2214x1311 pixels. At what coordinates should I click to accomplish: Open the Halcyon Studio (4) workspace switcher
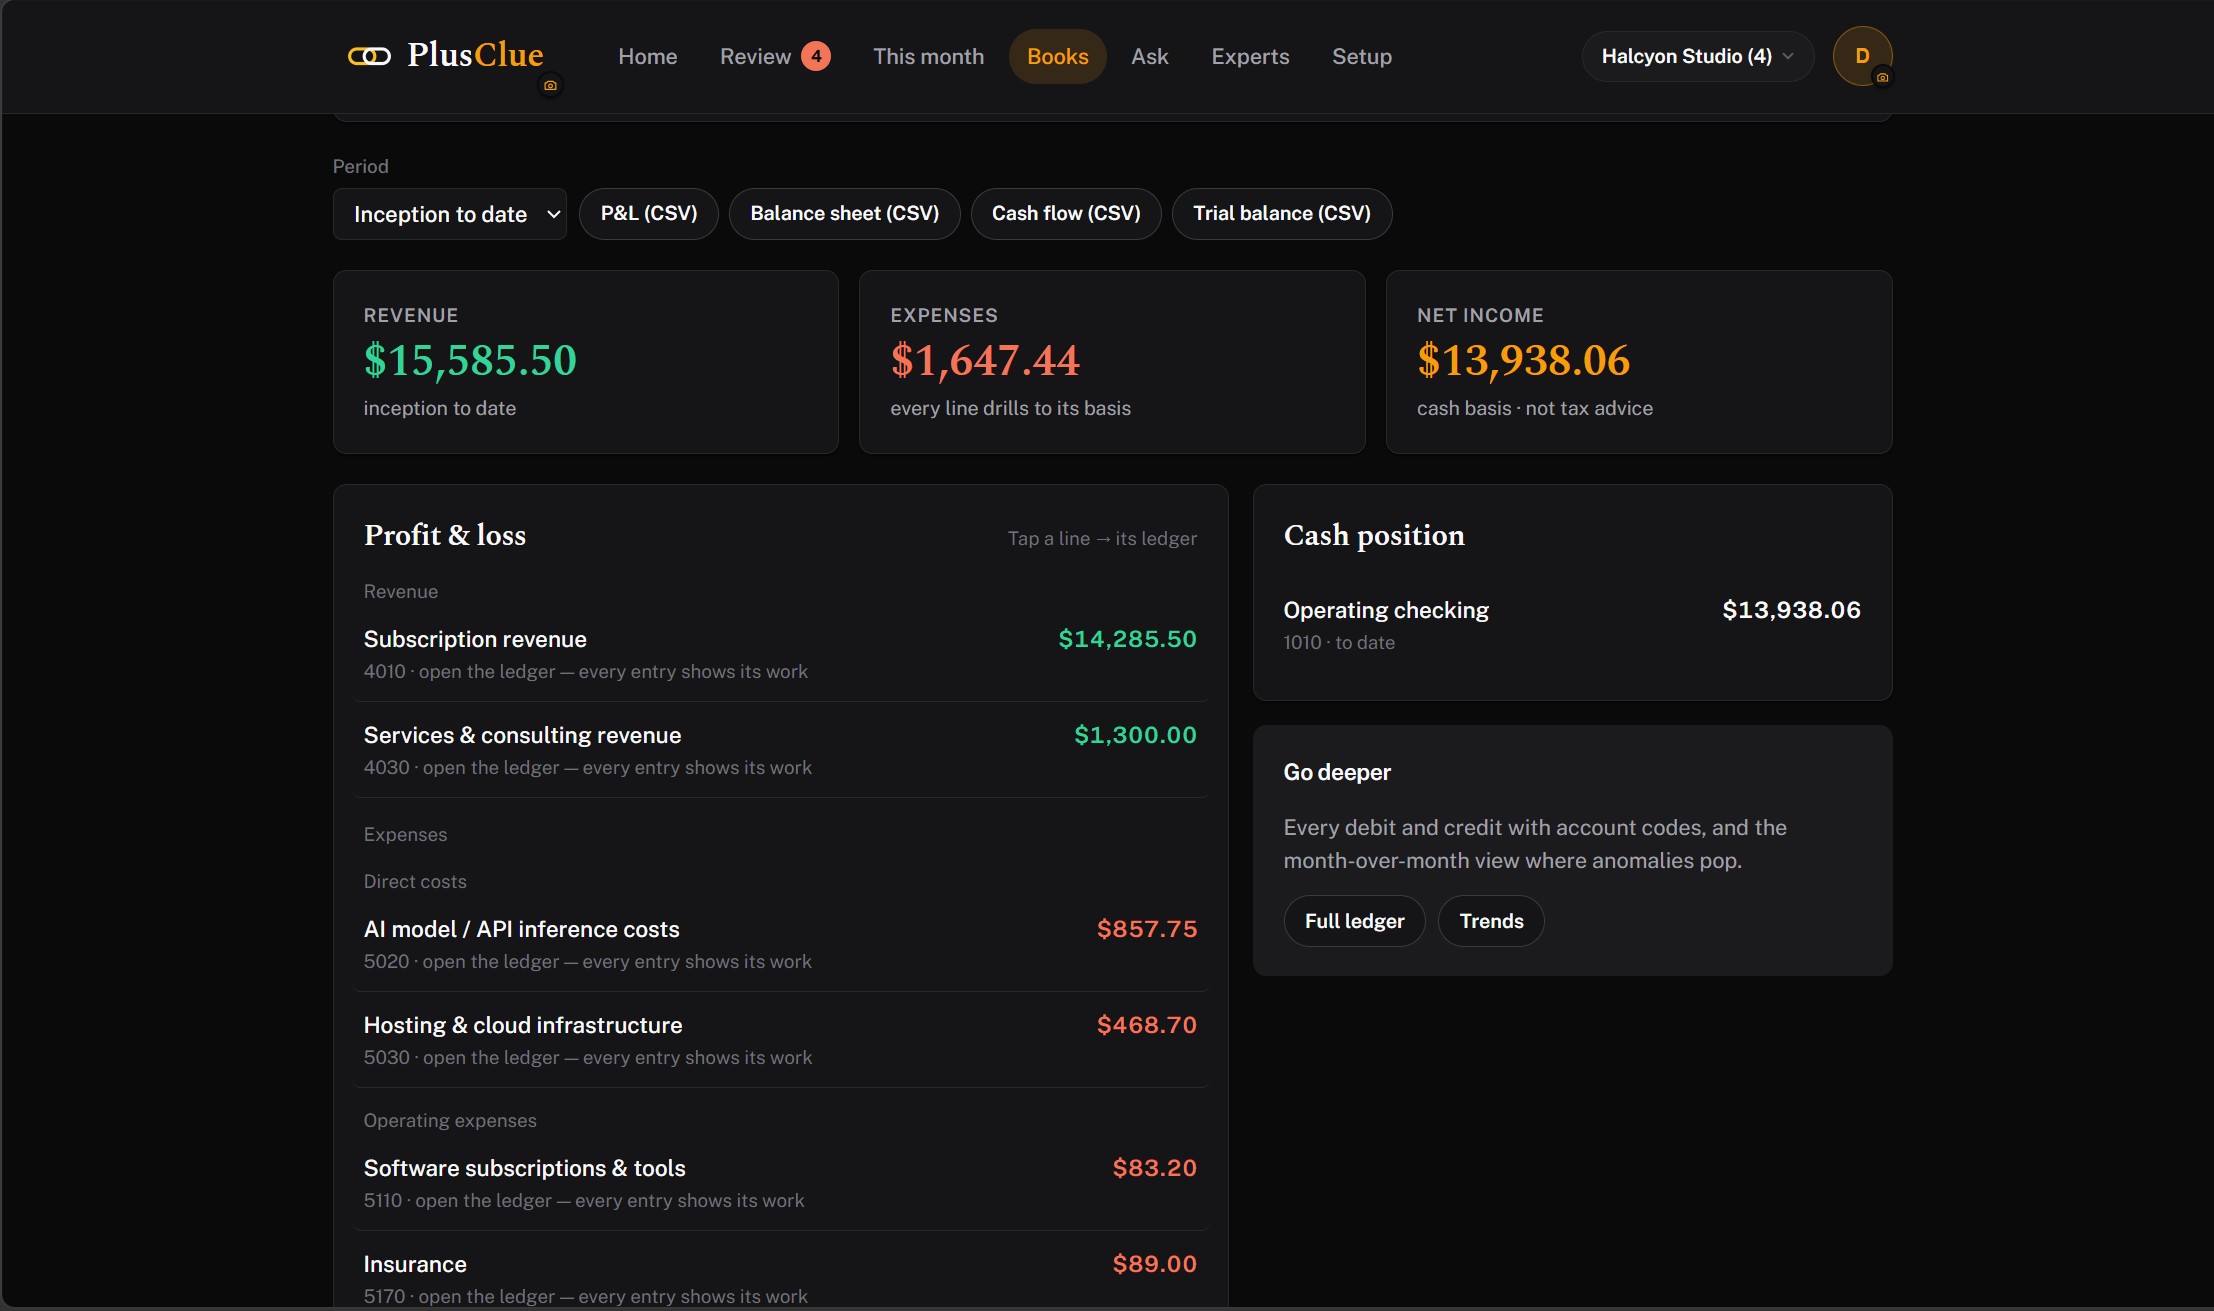pyautogui.click(x=1697, y=56)
